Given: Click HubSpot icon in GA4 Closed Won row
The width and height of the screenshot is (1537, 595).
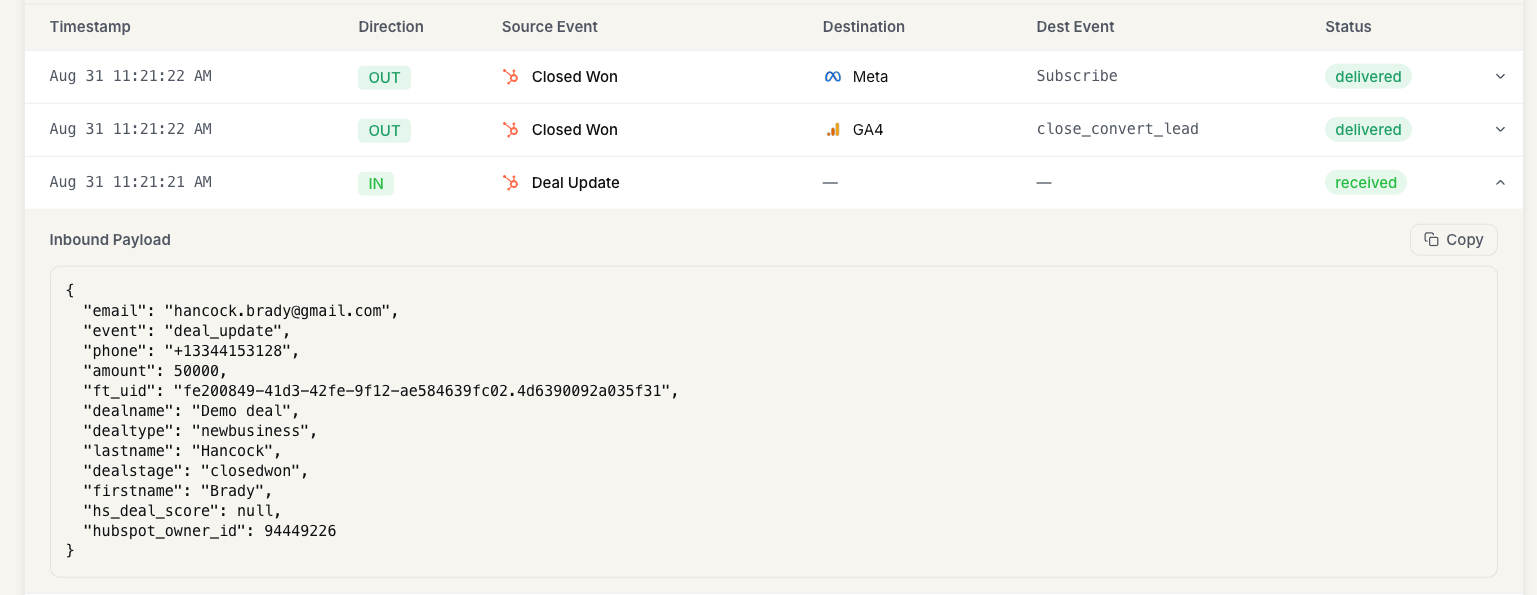Looking at the screenshot, I should (x=510, y=130).
